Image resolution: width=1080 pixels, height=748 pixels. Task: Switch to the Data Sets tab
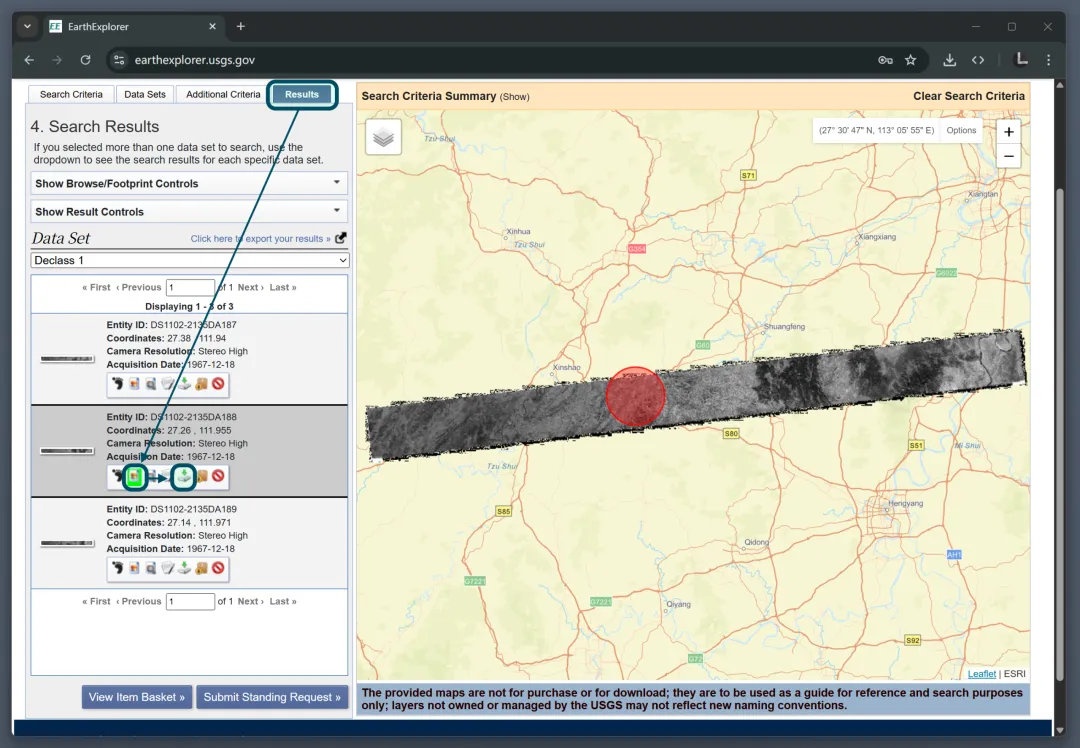point(145,94)
